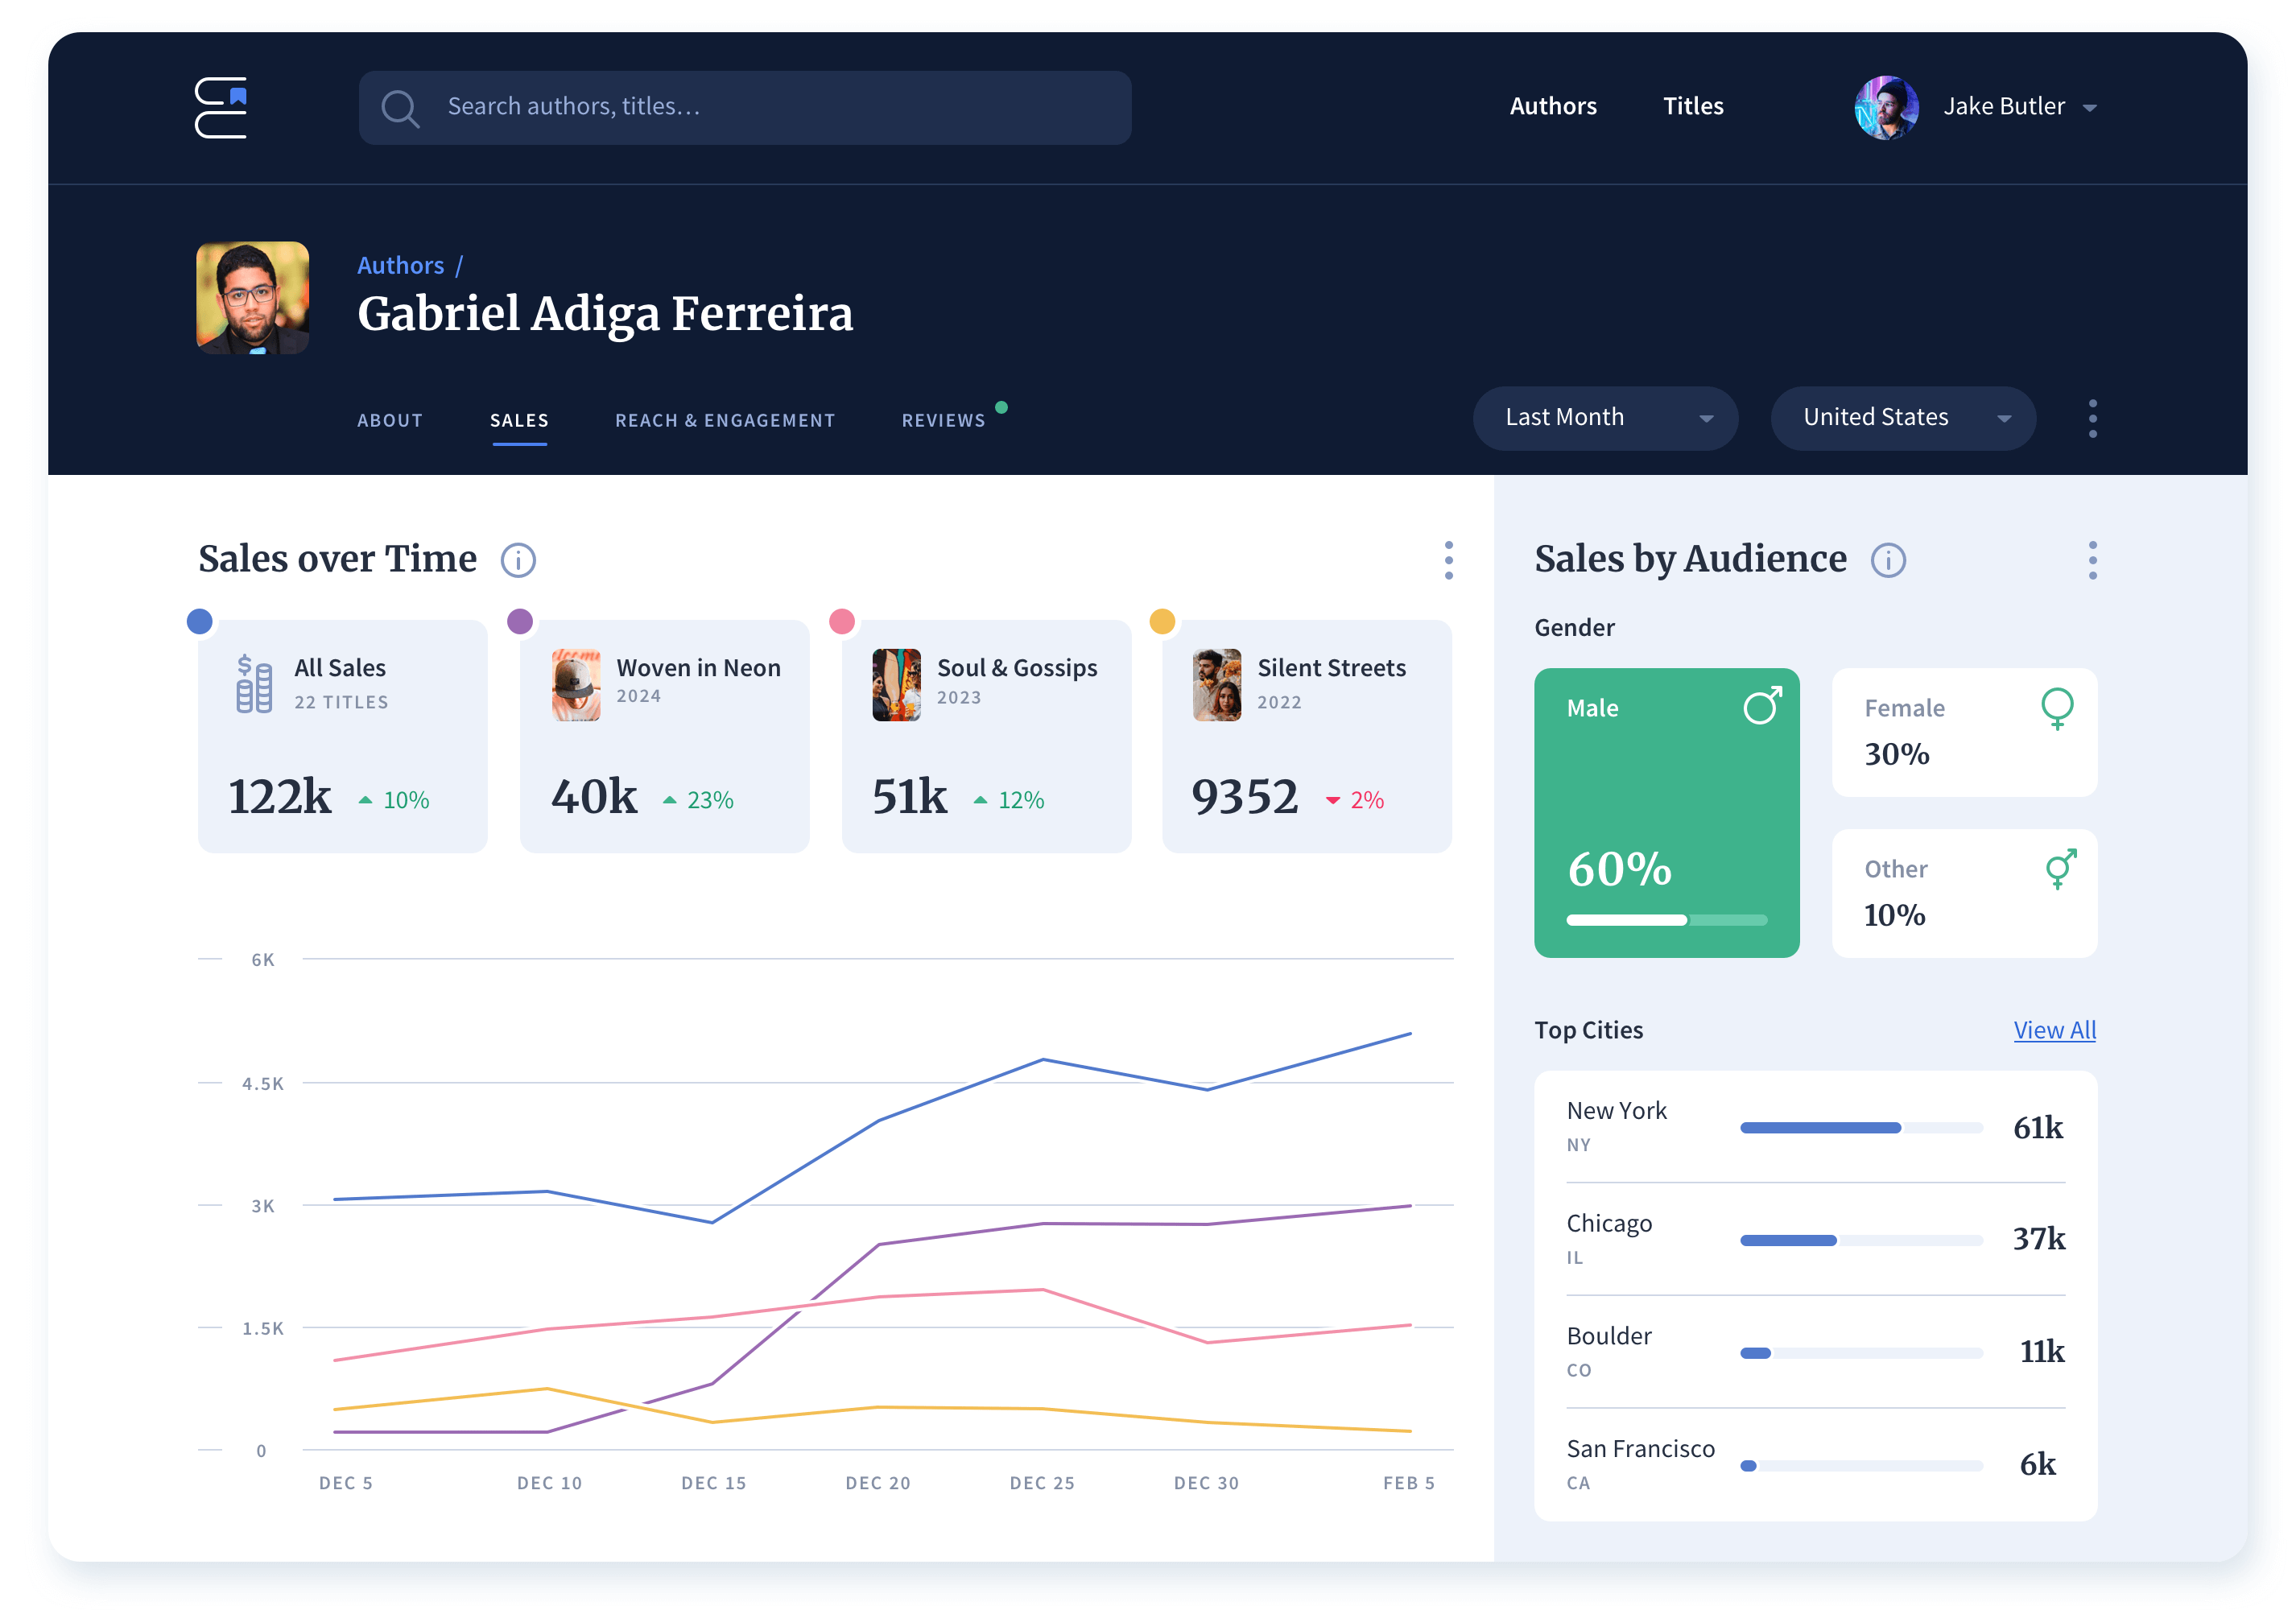Image resolution: width=2296 pixels, height=1610 pixels.
Task: Expand the Jake Butler account menu
Action: pyautogui.click(x=2088, y=108)
